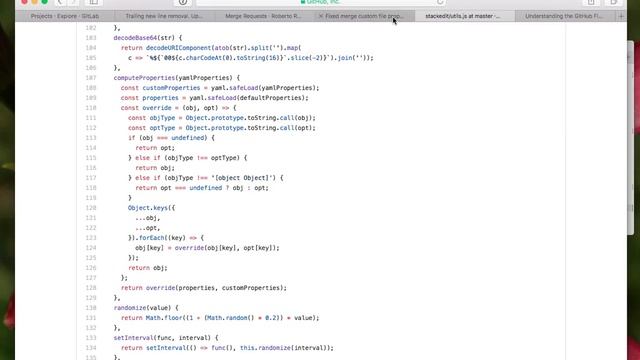Select line number 103

[x=91, y=38]
